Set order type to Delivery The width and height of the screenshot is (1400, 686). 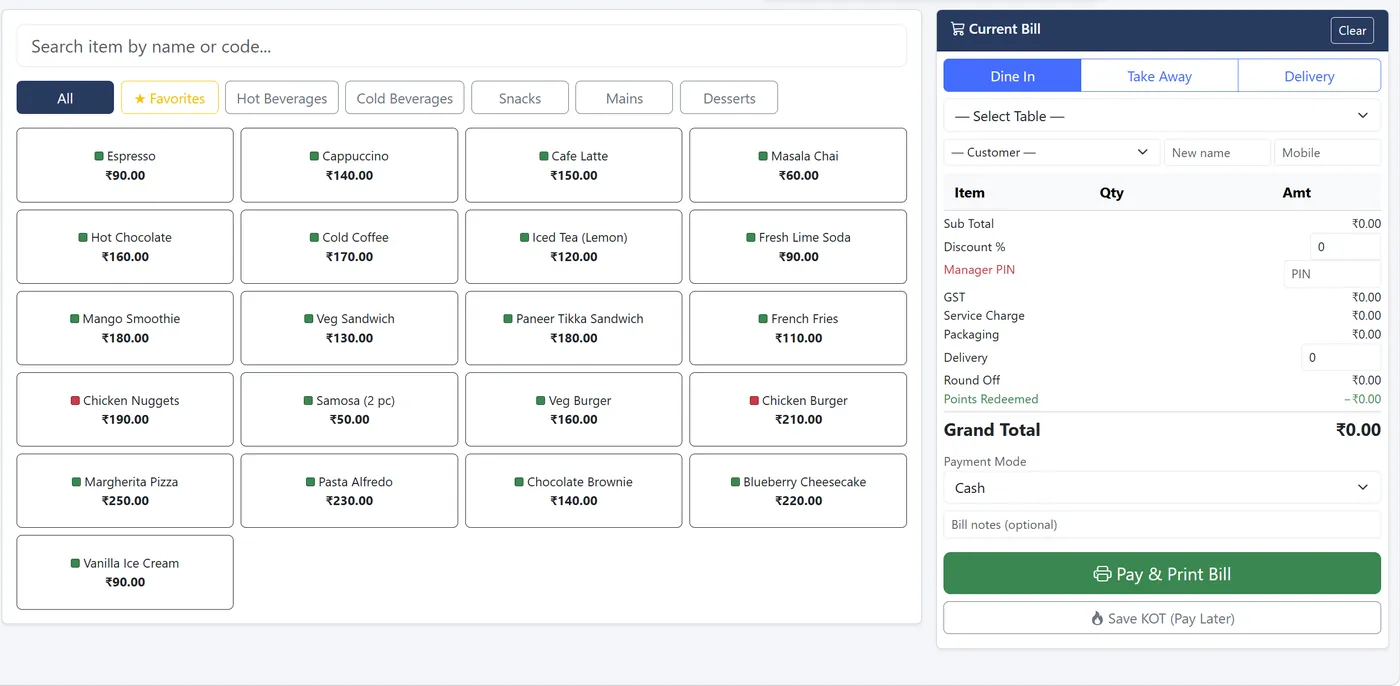coord(1309,76)
